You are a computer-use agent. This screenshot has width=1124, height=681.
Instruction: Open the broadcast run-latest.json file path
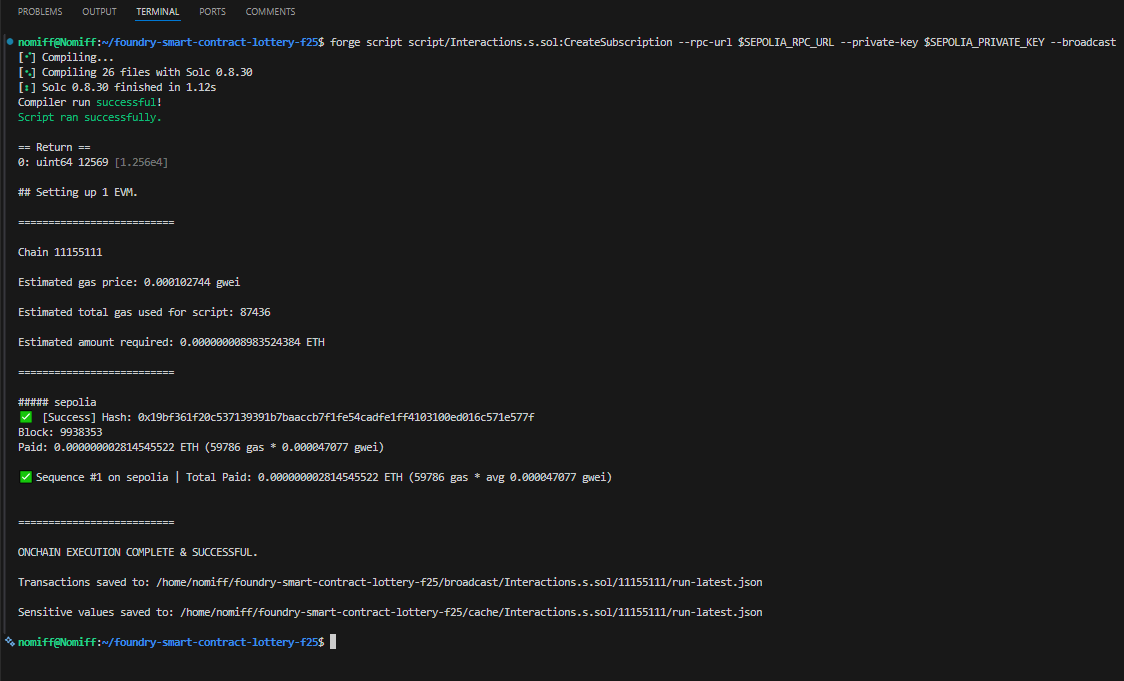coord(459,582)
